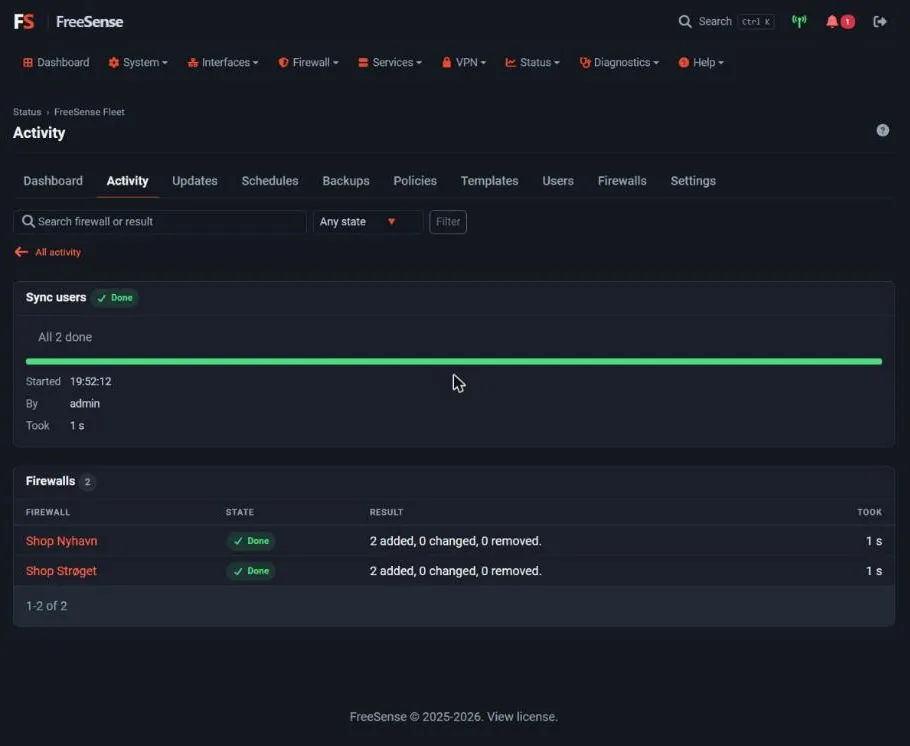910x746 pixels.
Task: Expand the System menu
Action: pyautogui.click(x=138, y=62)
